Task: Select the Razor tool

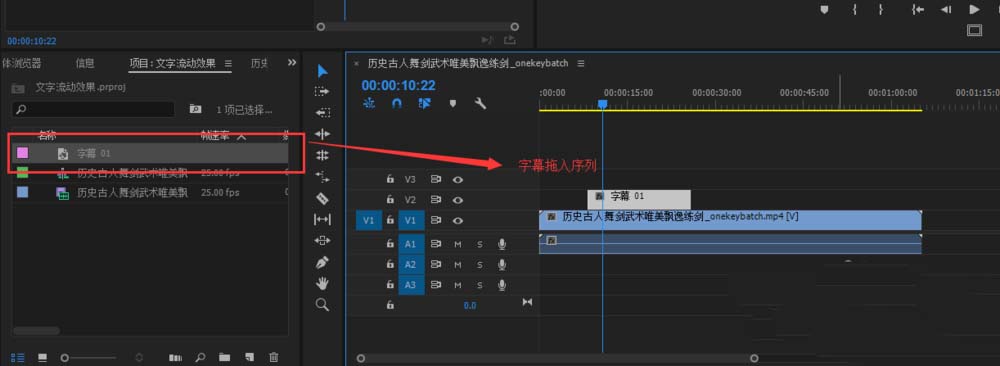Action: [322, 198]
